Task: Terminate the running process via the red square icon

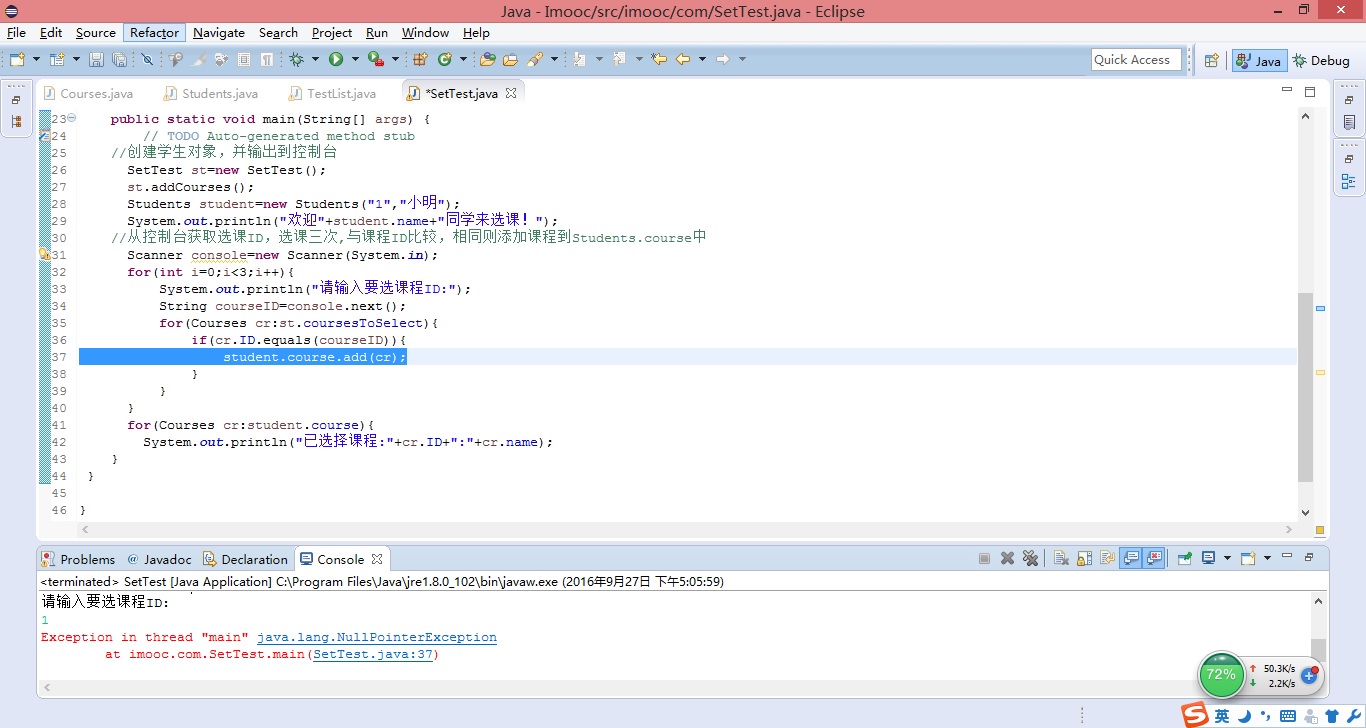Action: 984,558
